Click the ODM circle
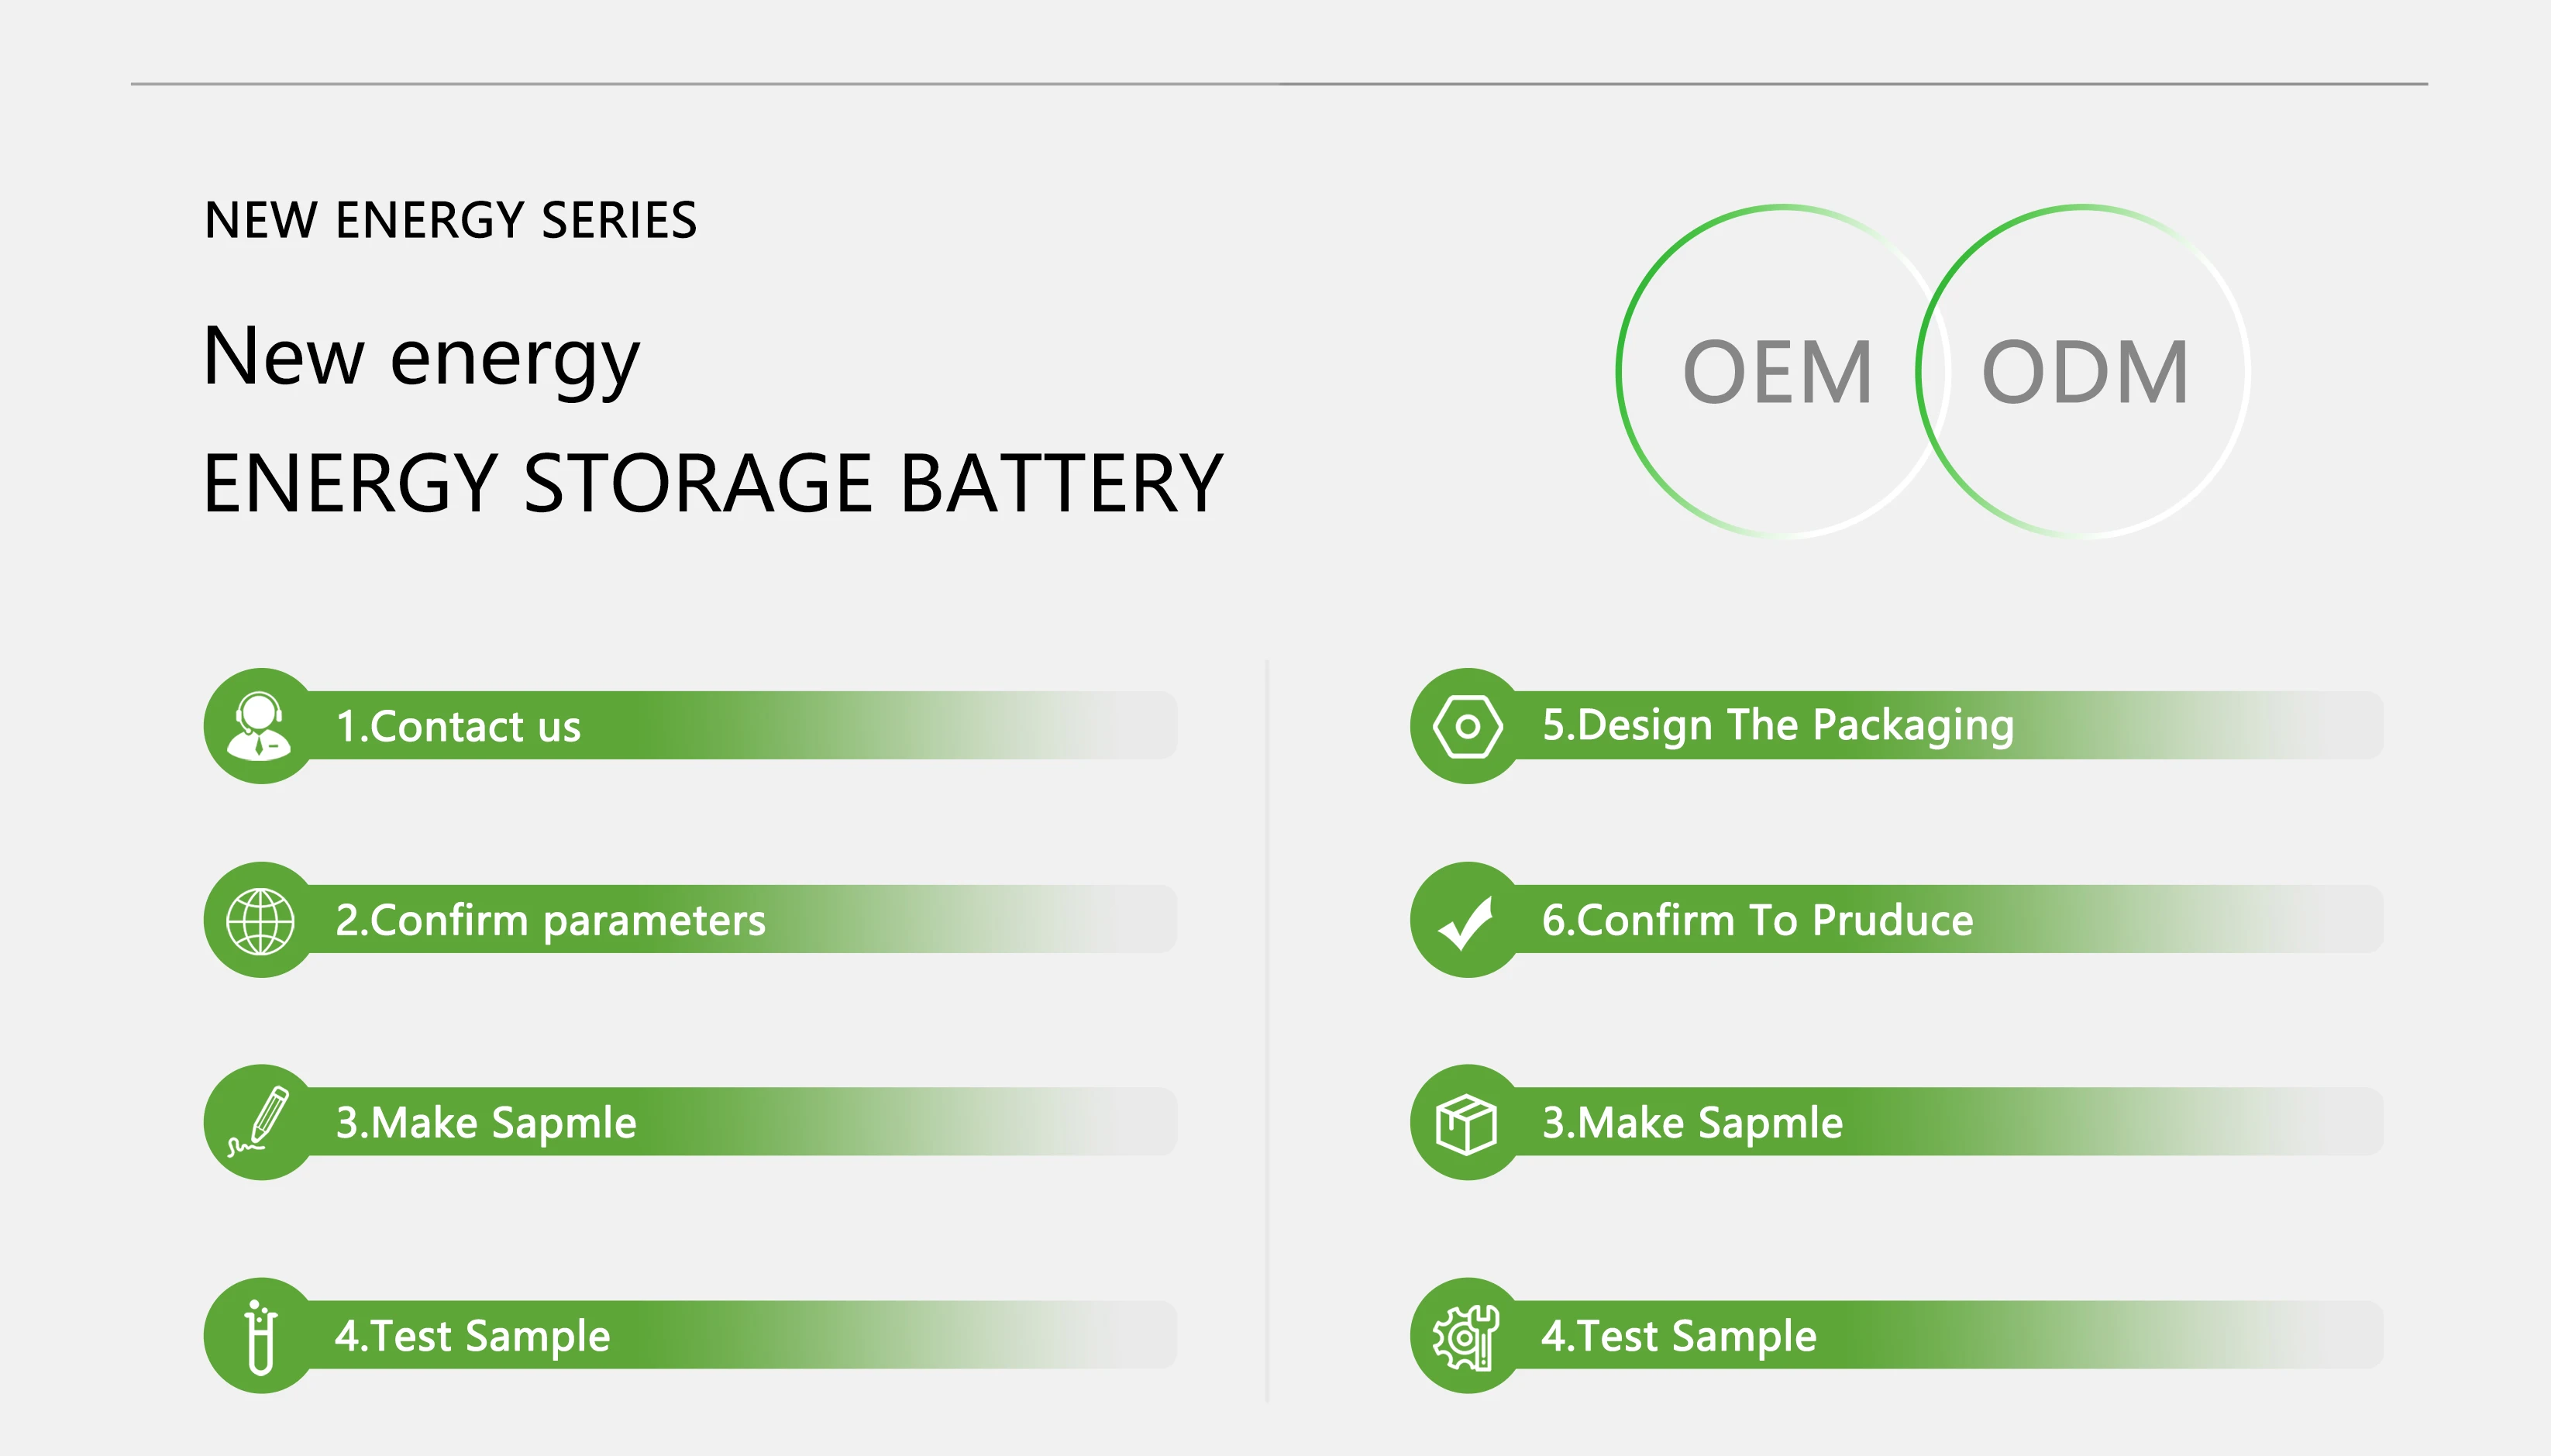The width and height of the screenshot is (2551, 1456). (2085, 372)
